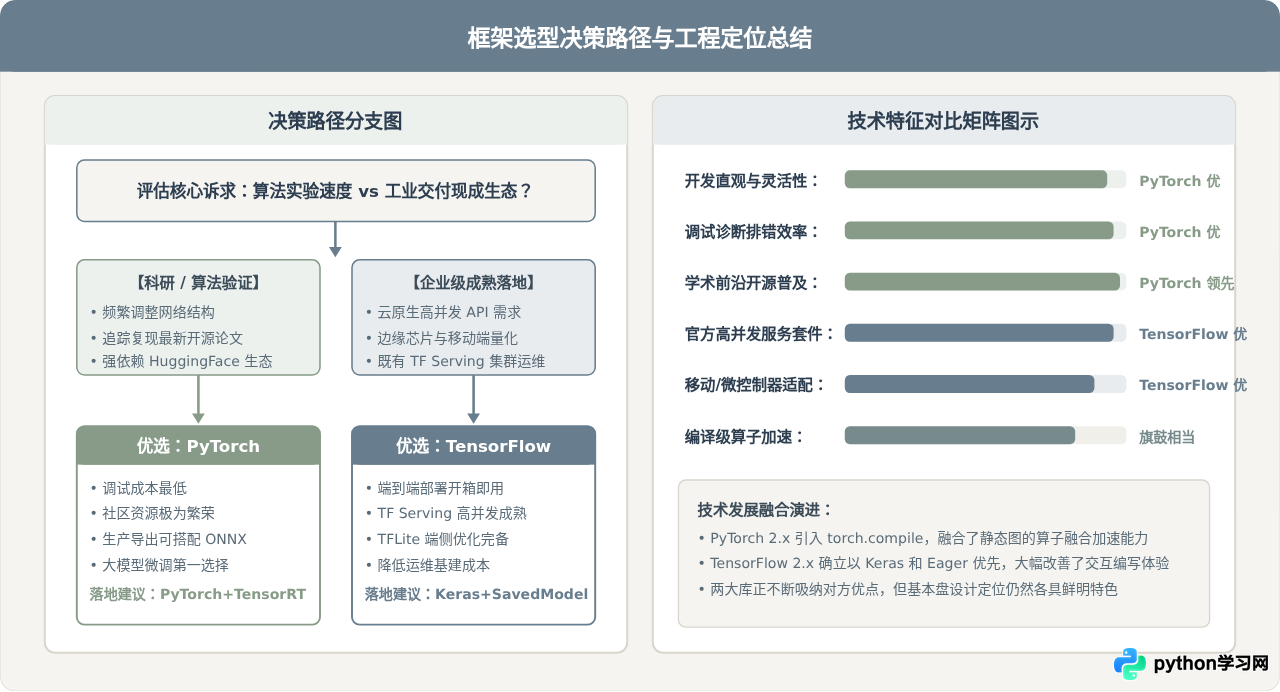Click the 技术特征对比矩阵图示 panel header
Image resolution: width=1280 pixels, height=692 pixels.
(944, 121)
